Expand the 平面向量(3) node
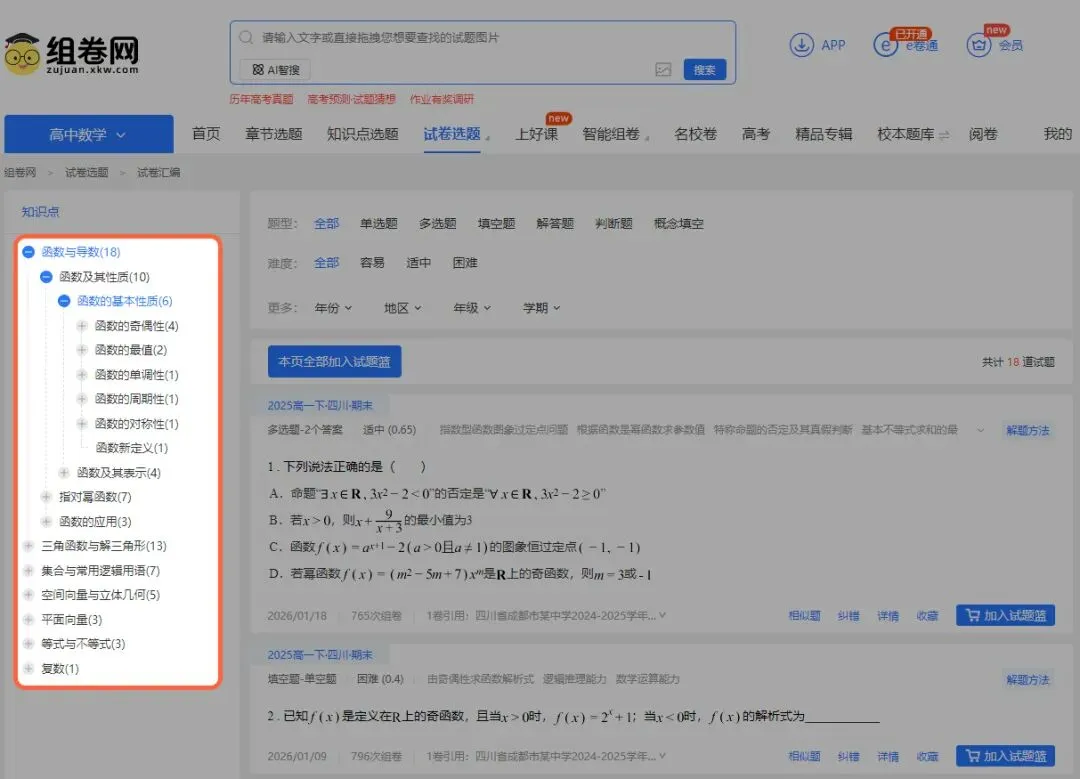 click(28, 619)
